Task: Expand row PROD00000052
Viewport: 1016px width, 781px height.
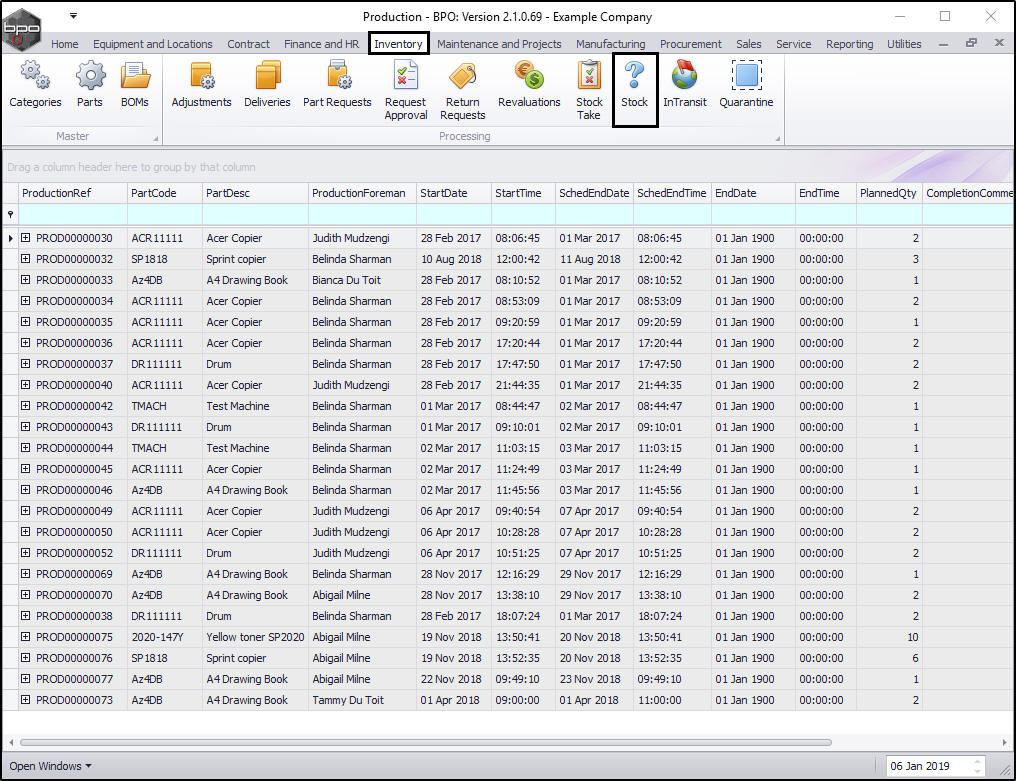Action: coord(25,553)
